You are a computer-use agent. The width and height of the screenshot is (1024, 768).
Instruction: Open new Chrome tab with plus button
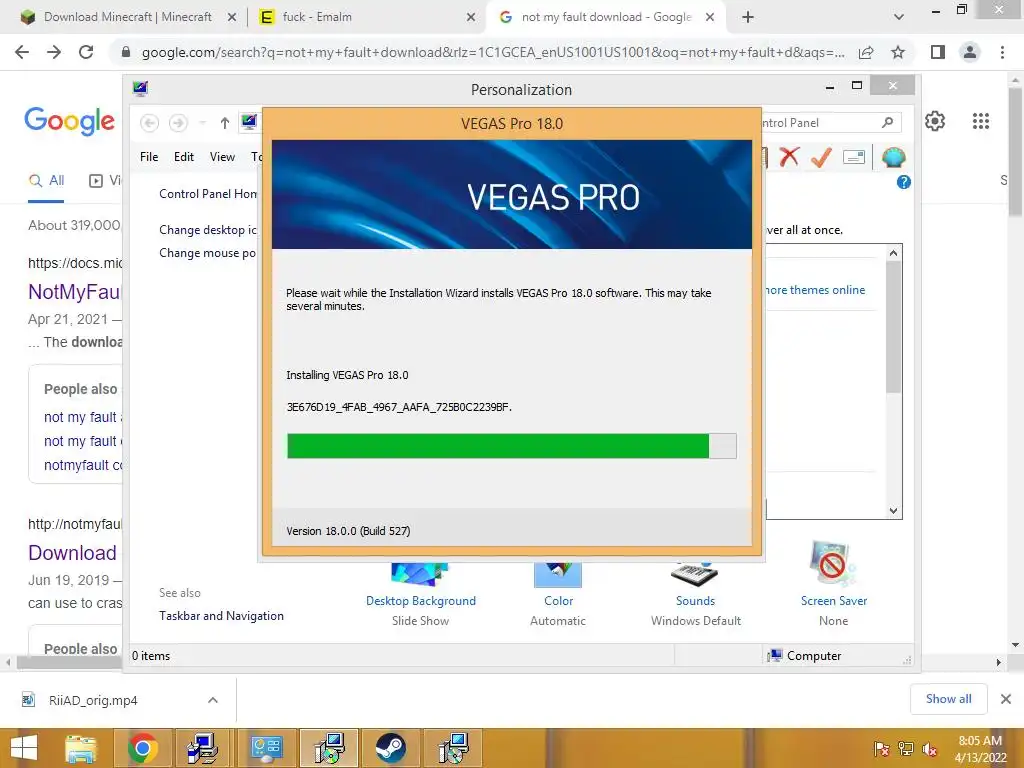point(748,17)
